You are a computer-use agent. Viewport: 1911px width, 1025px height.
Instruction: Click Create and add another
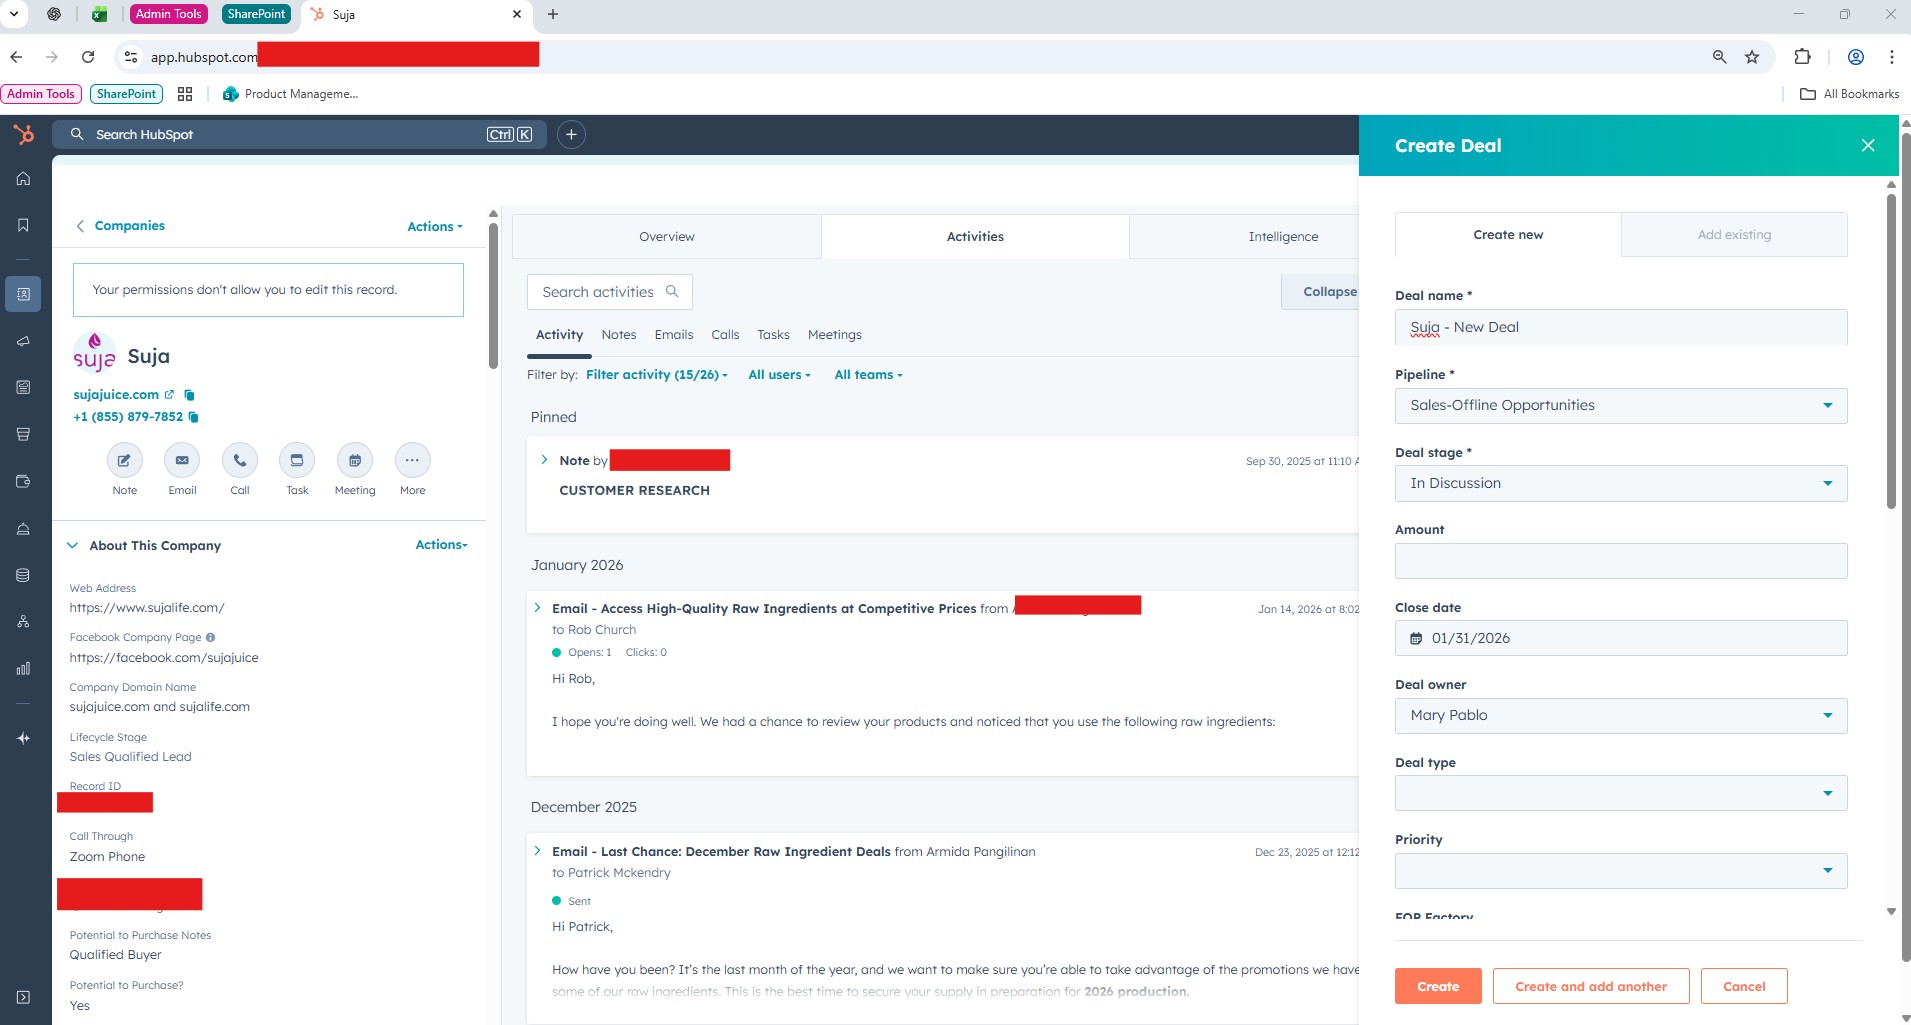1591,986
